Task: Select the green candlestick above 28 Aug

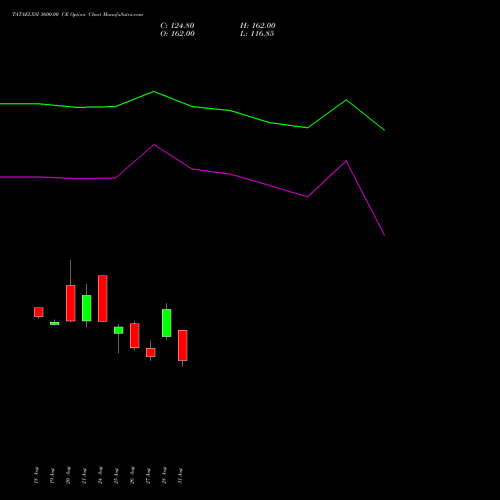Action: [167, 323]
